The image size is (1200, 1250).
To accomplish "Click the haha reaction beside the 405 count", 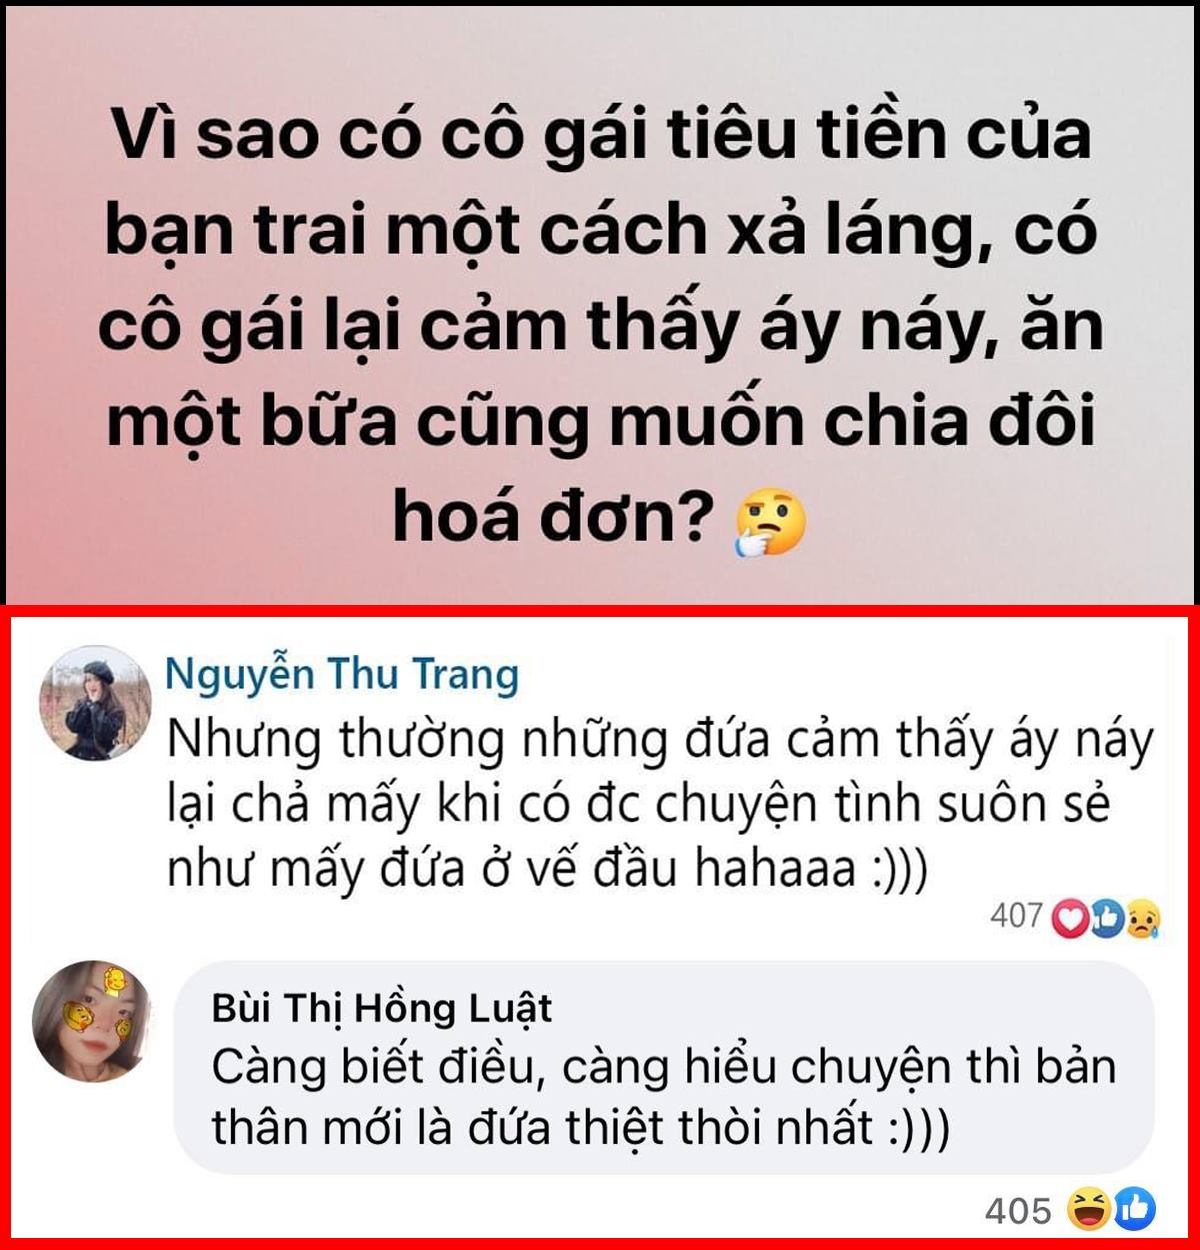I will tap(1086, 1209).
